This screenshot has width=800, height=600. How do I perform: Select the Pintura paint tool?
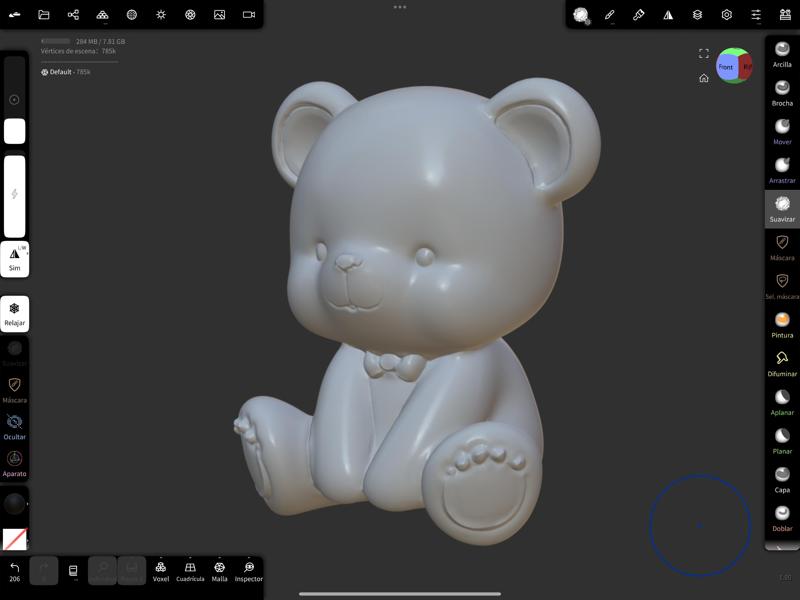[782, 326]
